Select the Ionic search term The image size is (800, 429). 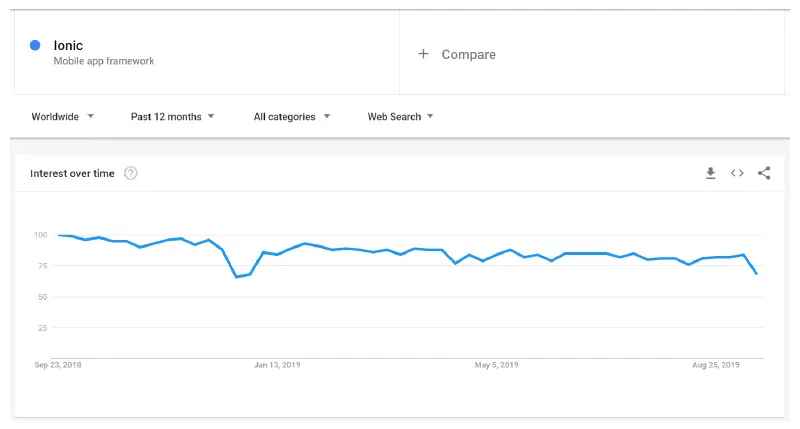[68, 45]
